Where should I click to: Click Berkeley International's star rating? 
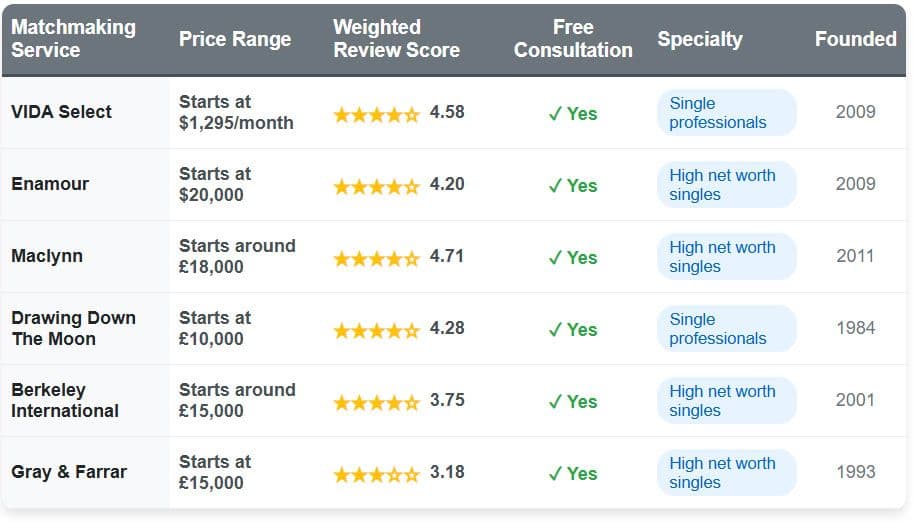point(376,402)
